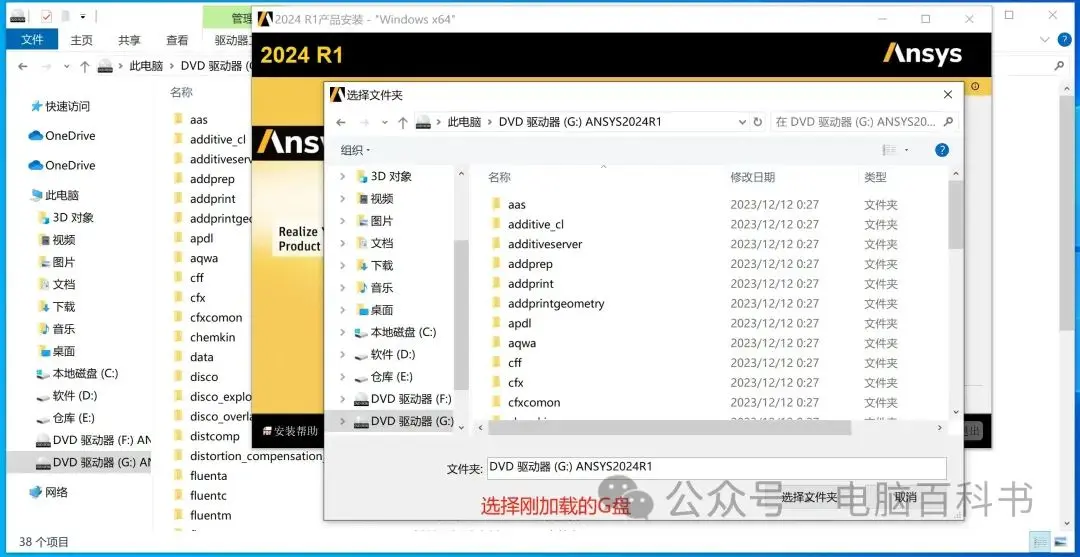This screenshot has width=1080, height=557.
Task: Expand 本地磁盘 (C:) node in dialog tree
Action: pos(342,332)
